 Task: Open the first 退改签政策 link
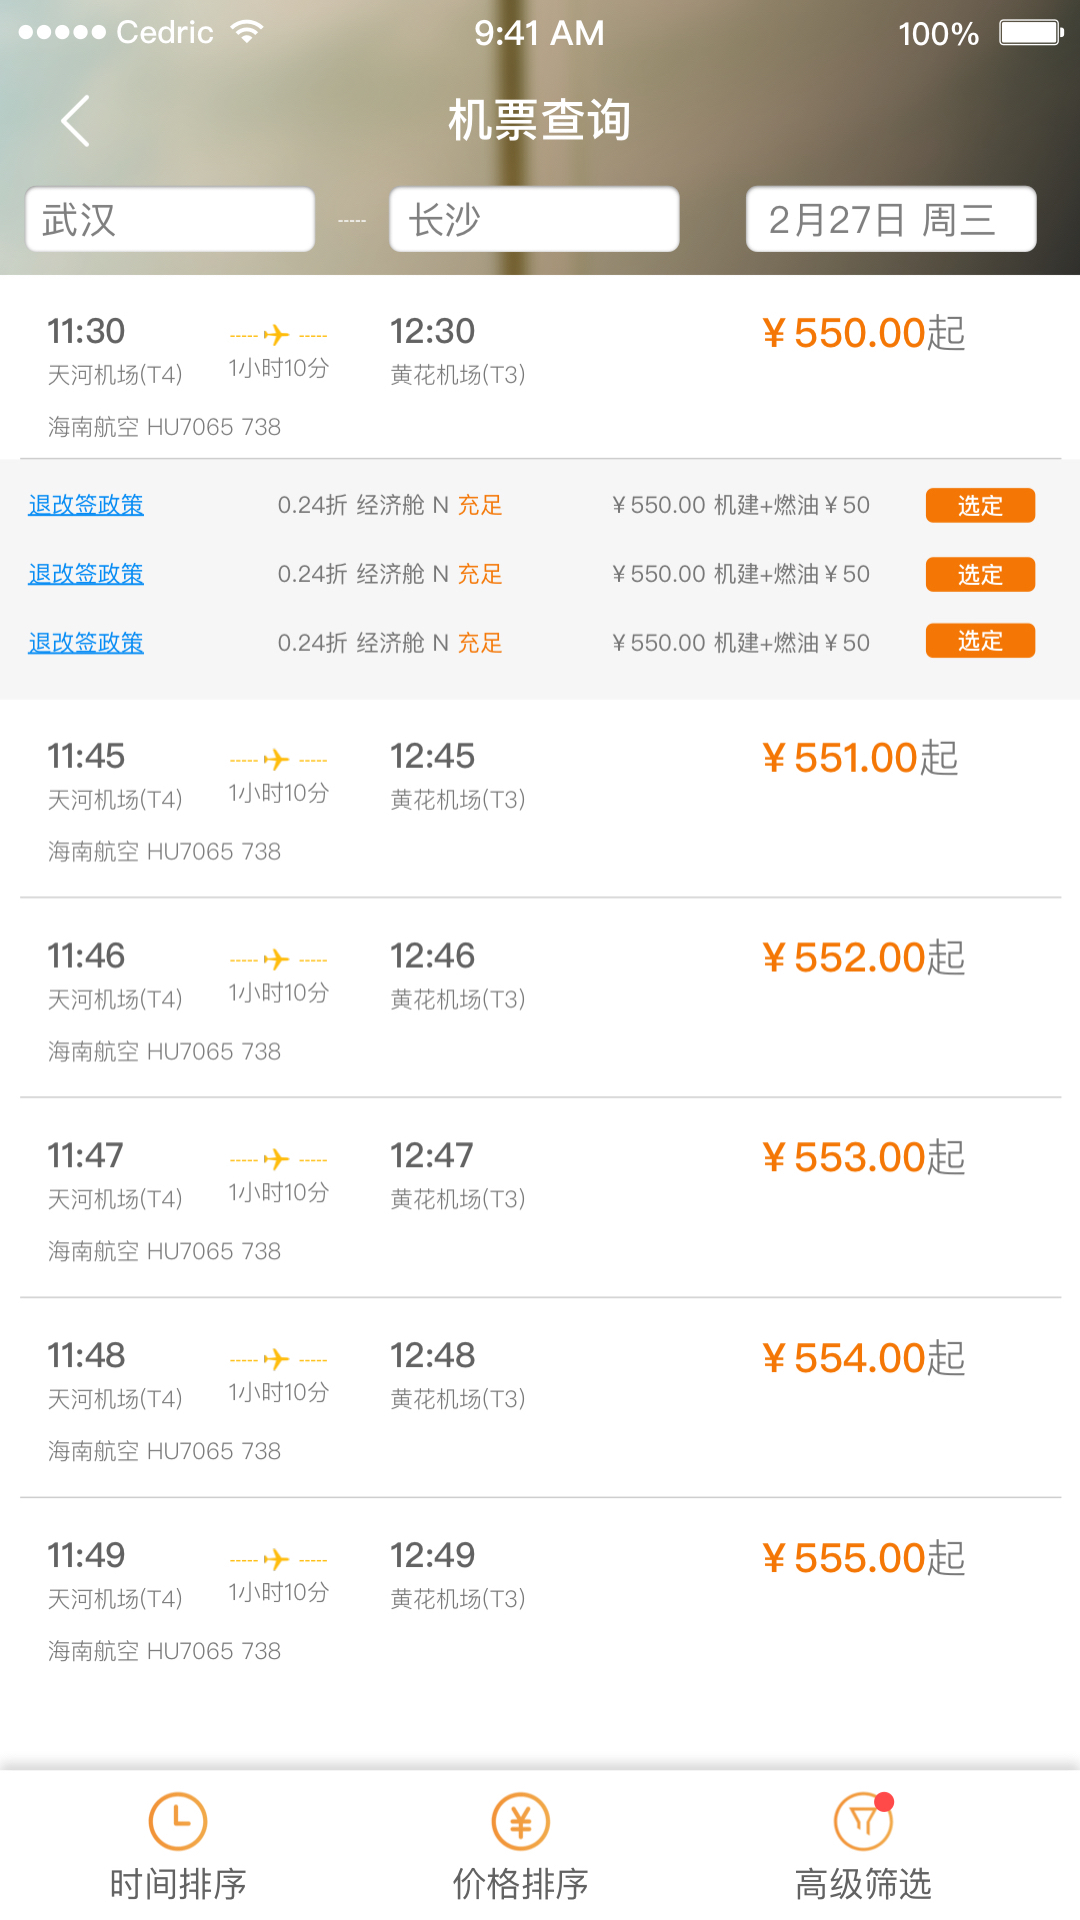86,505
